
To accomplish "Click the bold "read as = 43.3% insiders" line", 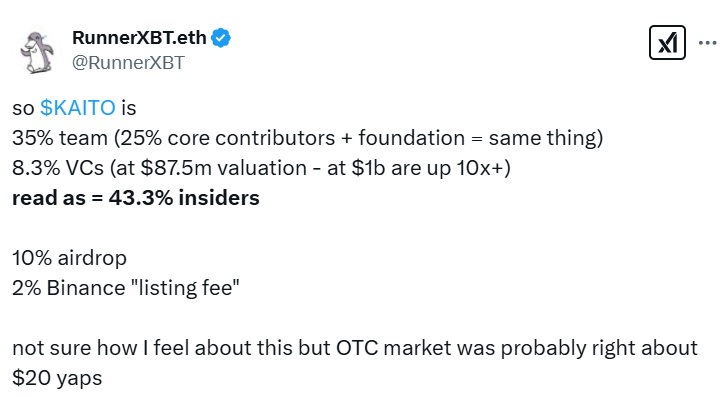I will coord(136,198).
